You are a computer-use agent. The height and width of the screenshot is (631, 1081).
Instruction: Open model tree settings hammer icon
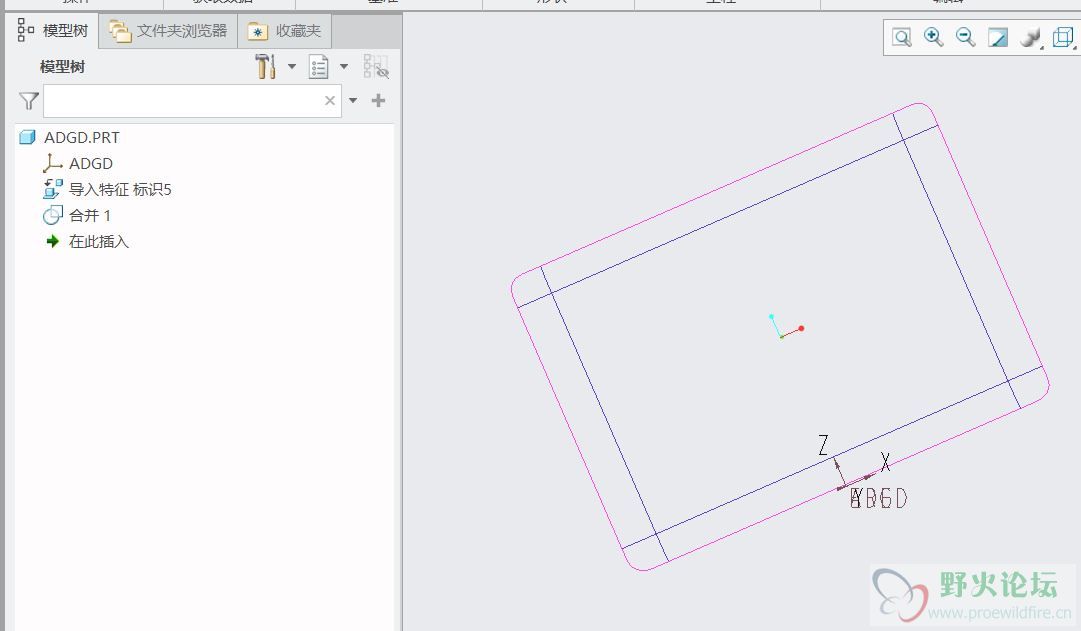tap(265, 67)
